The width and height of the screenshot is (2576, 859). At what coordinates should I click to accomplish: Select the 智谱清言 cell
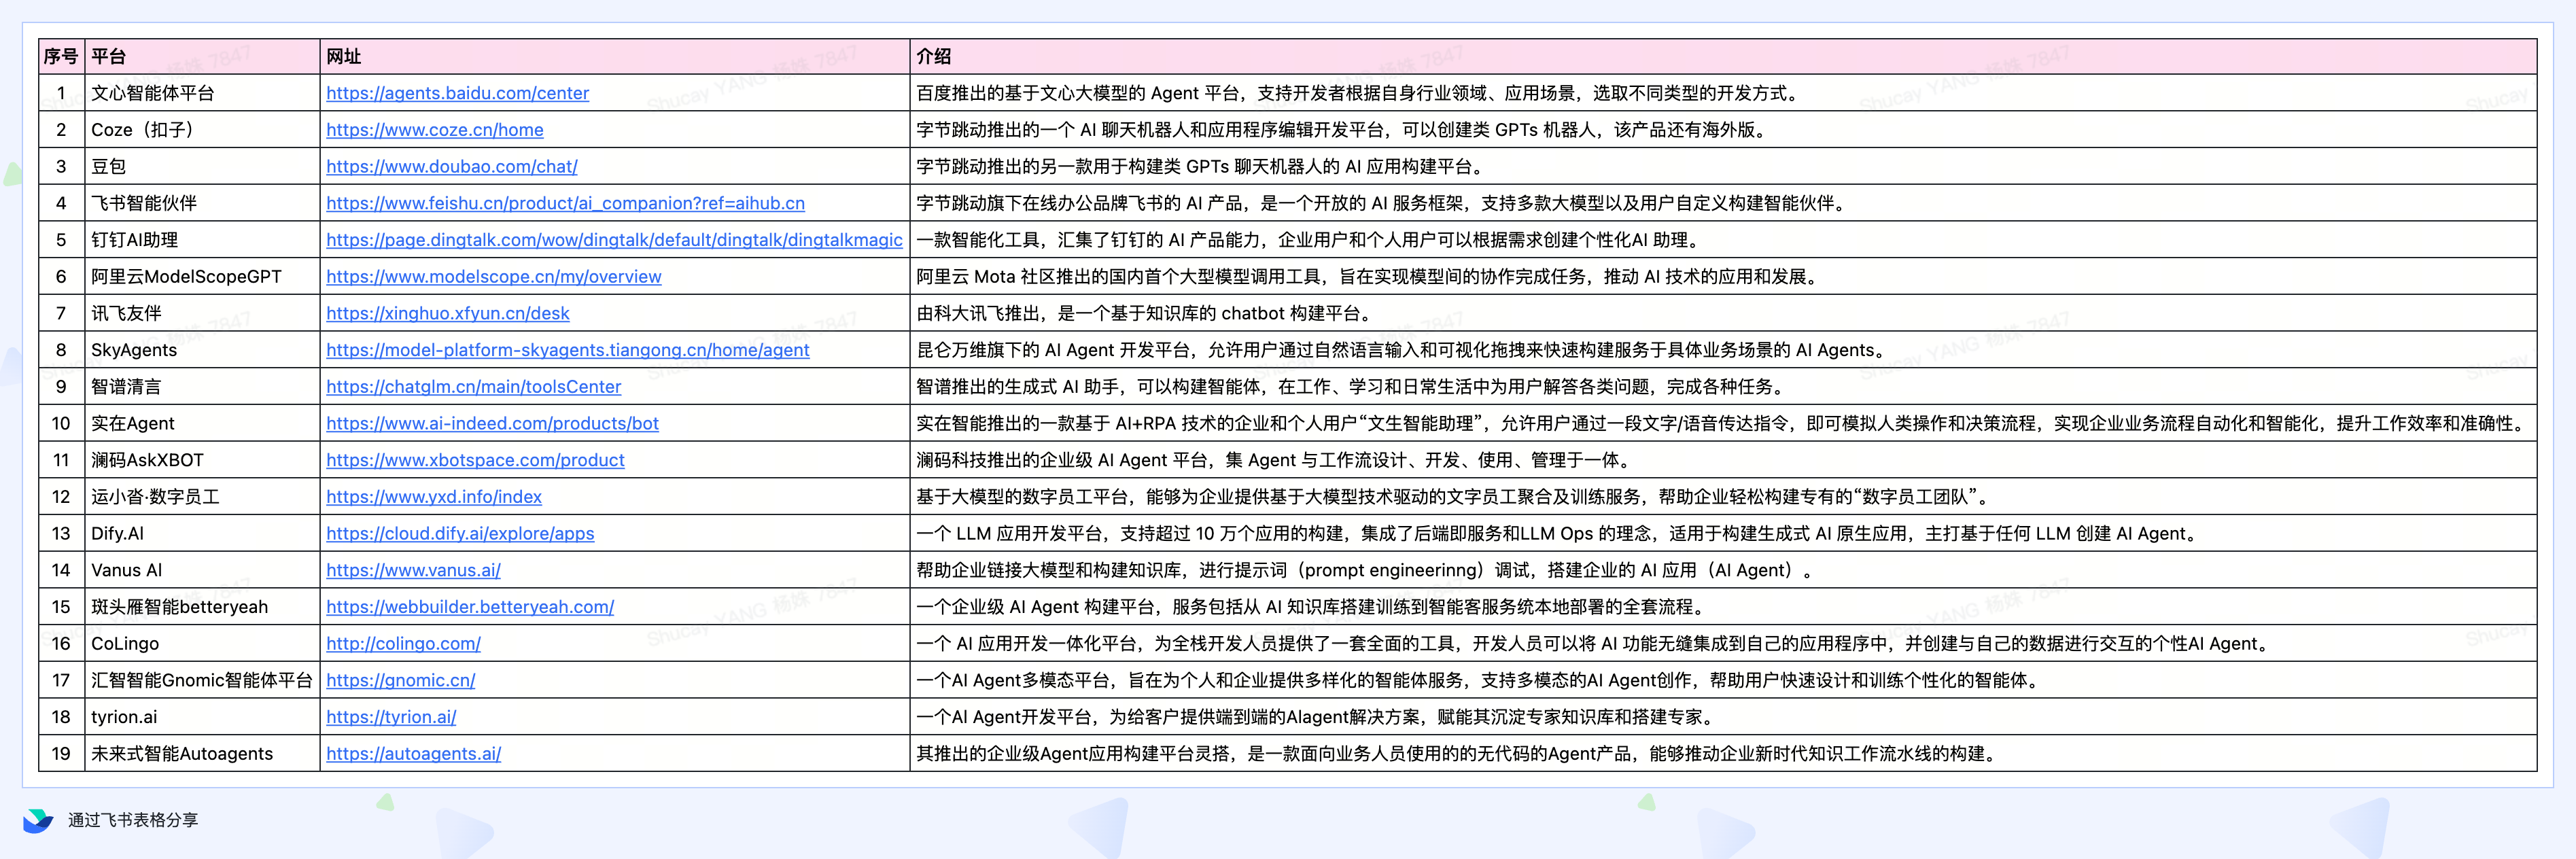[202, 387]
